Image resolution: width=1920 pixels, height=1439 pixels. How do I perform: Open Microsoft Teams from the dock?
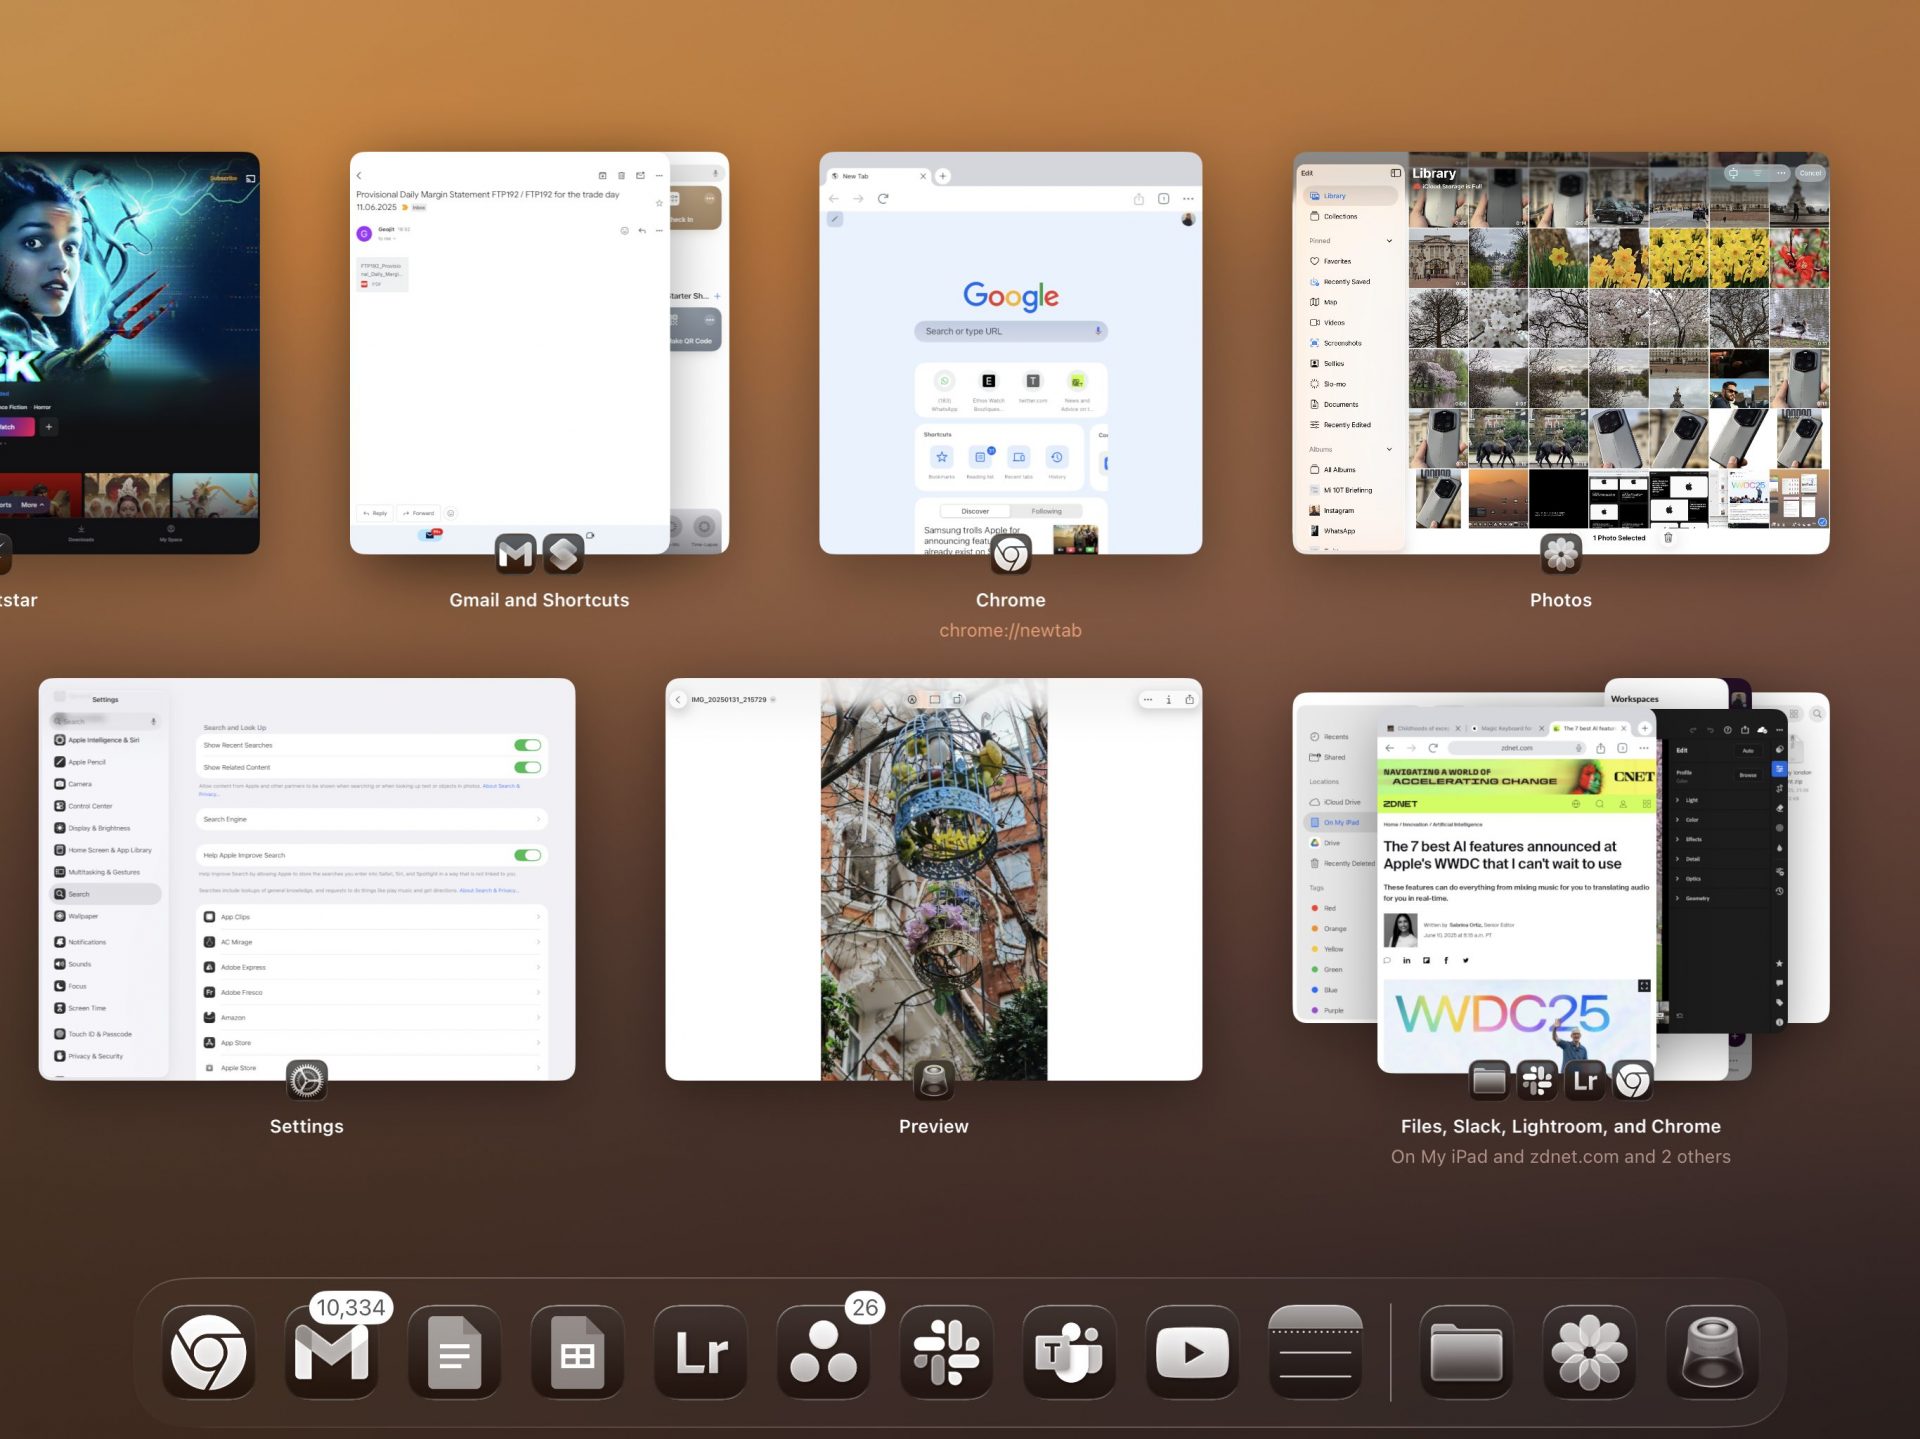1069,1352
